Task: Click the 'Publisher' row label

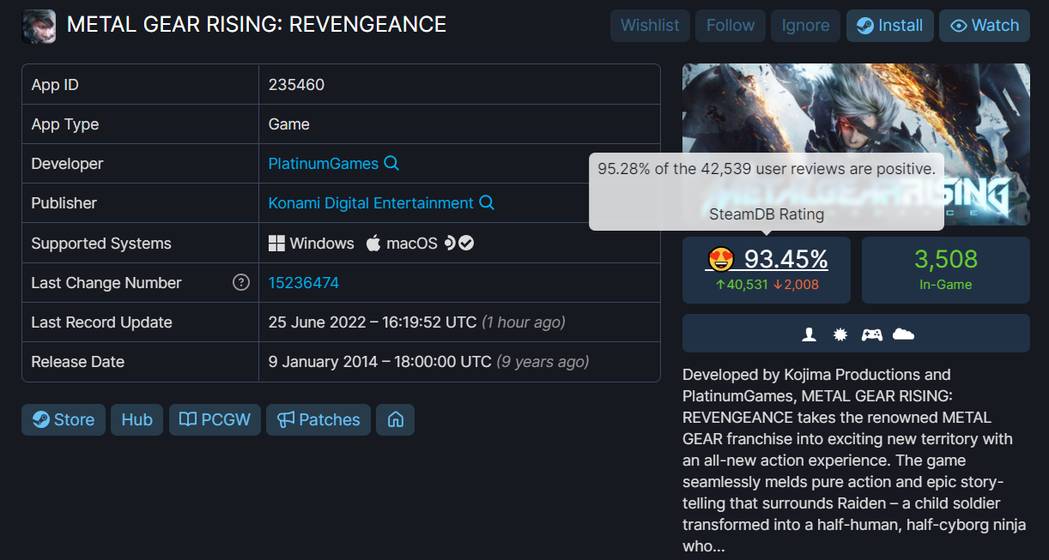Action: 64,203
